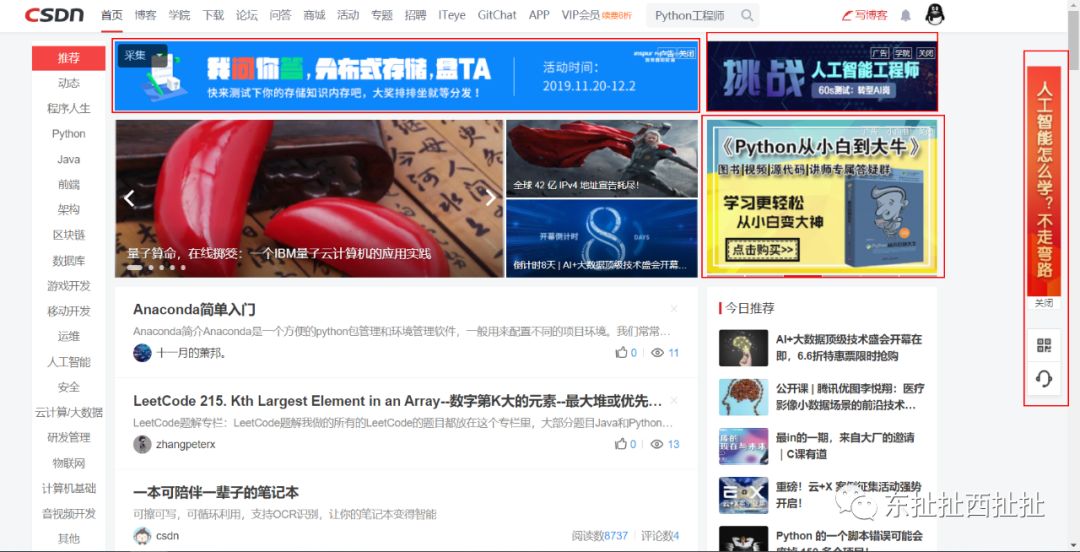Select the 云计算/大数据 category
Screen dimensions: 1080x552
point(68,412)
